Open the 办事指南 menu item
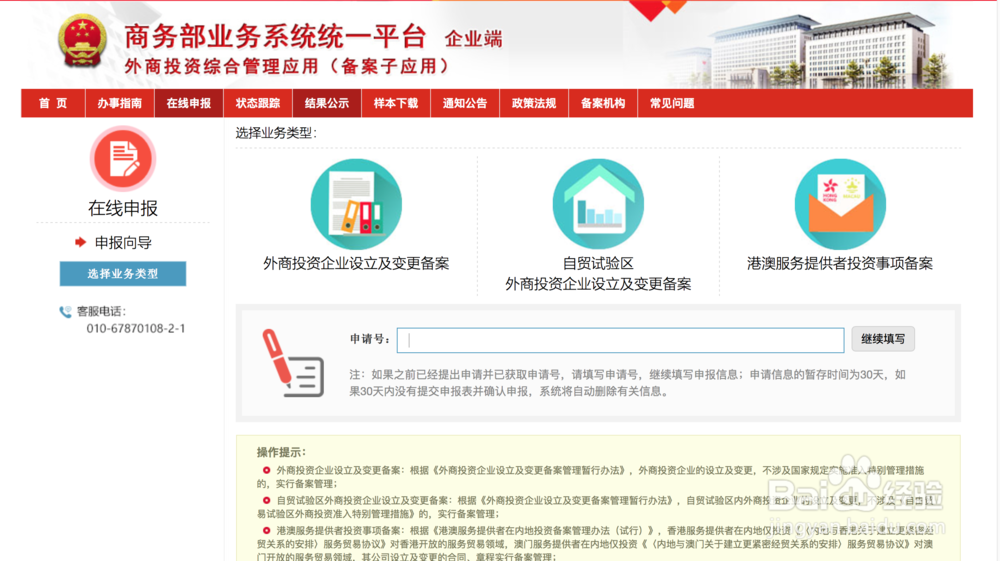The width and height of the screenshot is (1000, 561). pos(120,103)
